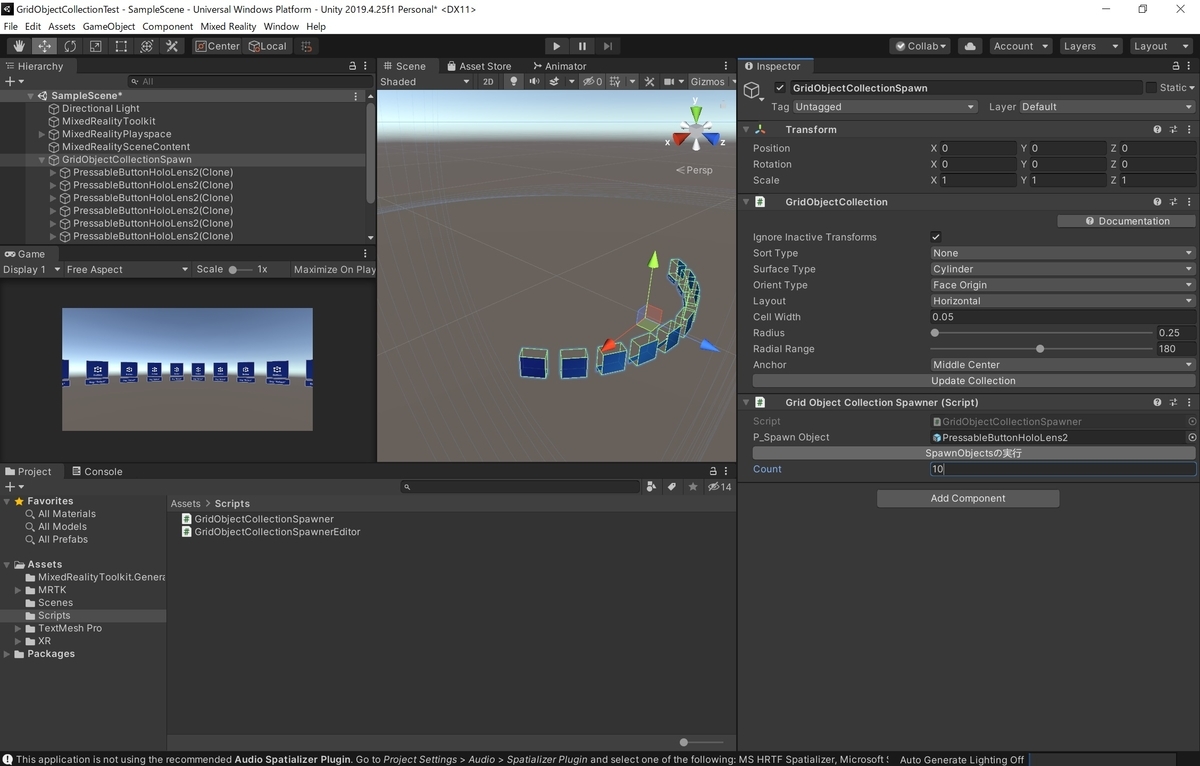This screenshot has width=1200, height=766.
Task: Open the cloud services icon
Action: click(969, 46)
